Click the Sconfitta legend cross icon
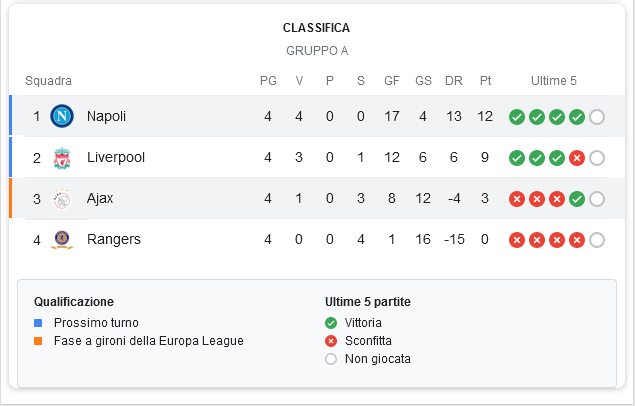The width and height of the screenshot is (635, 406). (331, 341)
